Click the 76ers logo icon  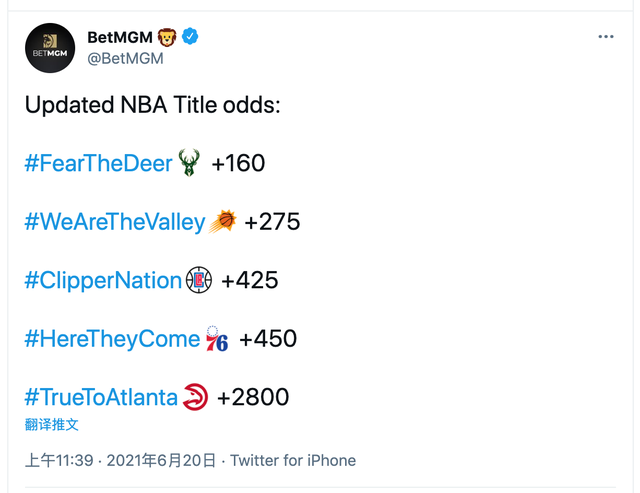[x=217, y=340]
